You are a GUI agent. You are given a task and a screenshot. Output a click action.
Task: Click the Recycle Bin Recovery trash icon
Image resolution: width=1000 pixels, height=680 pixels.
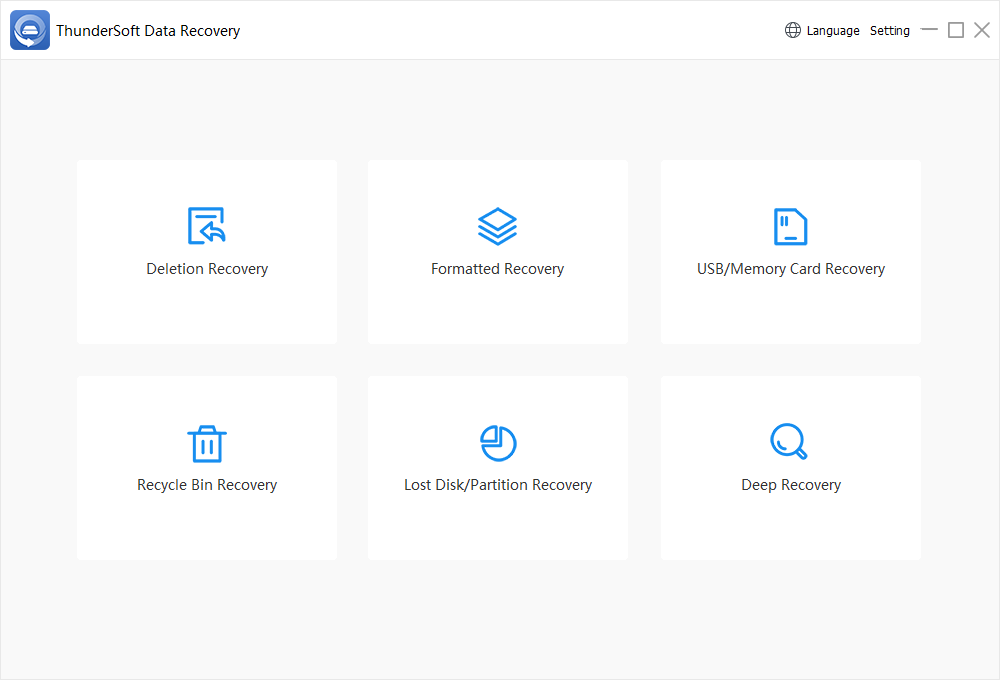point(207,442)
